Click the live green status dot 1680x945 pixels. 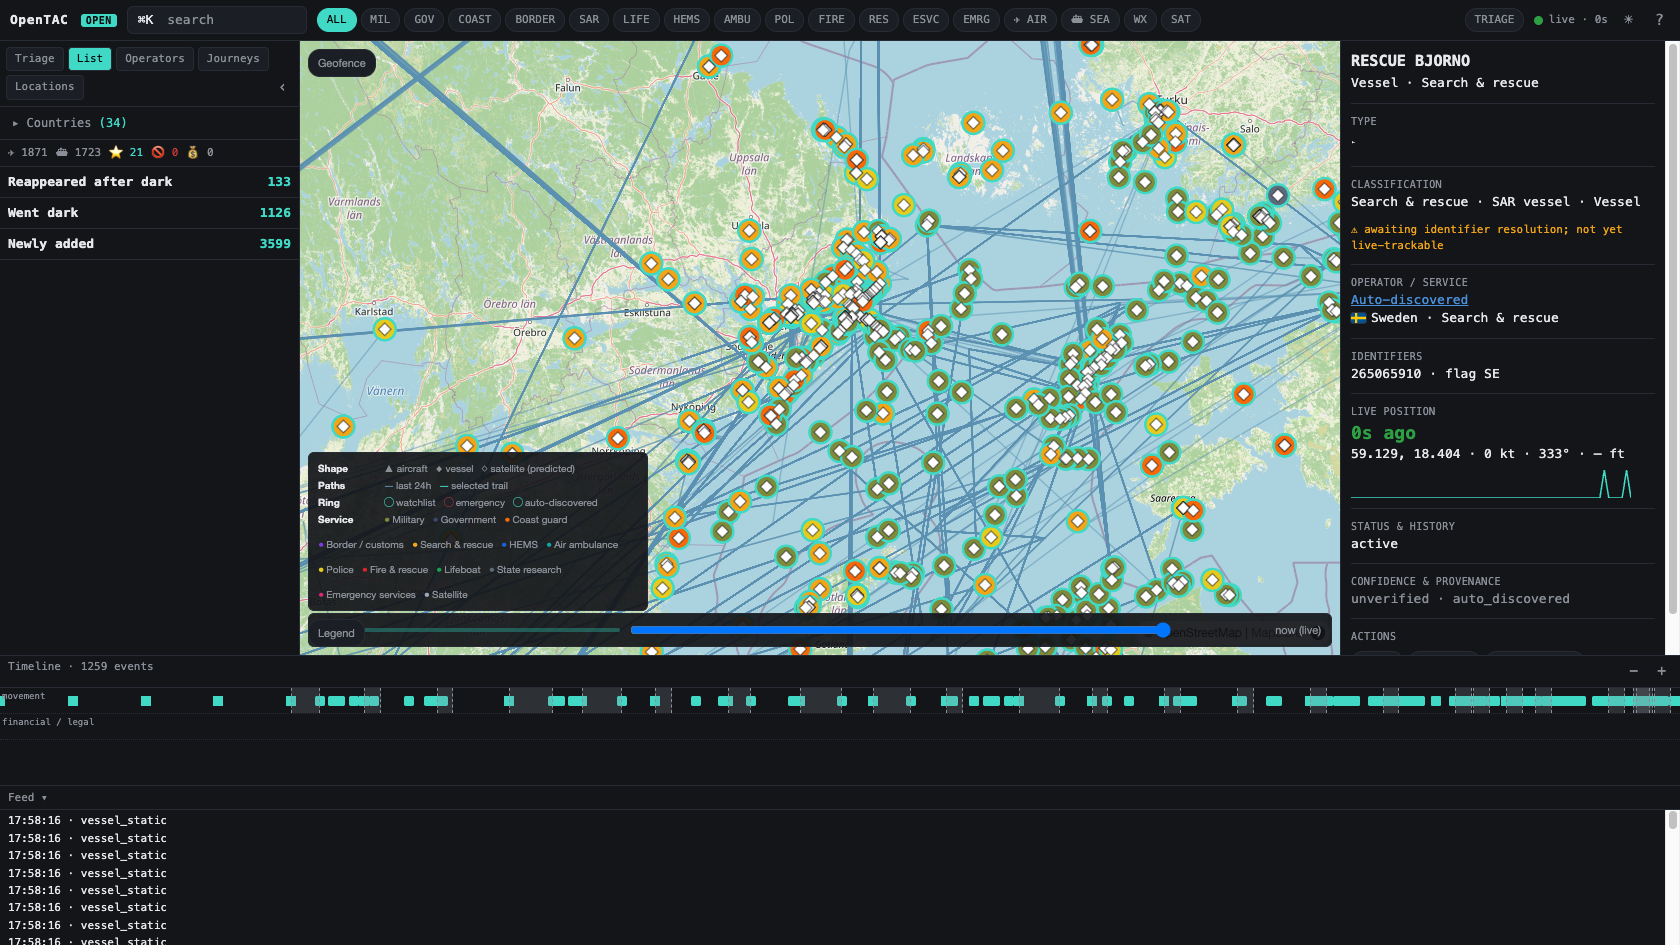pyautogui.click(x=1538, y=20)
